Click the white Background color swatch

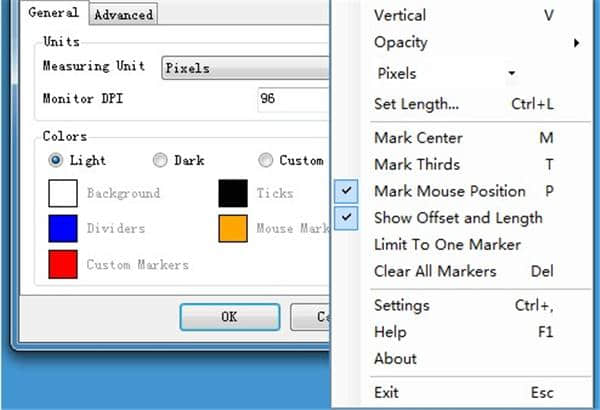pyautogui.click(x=63, y=193)
